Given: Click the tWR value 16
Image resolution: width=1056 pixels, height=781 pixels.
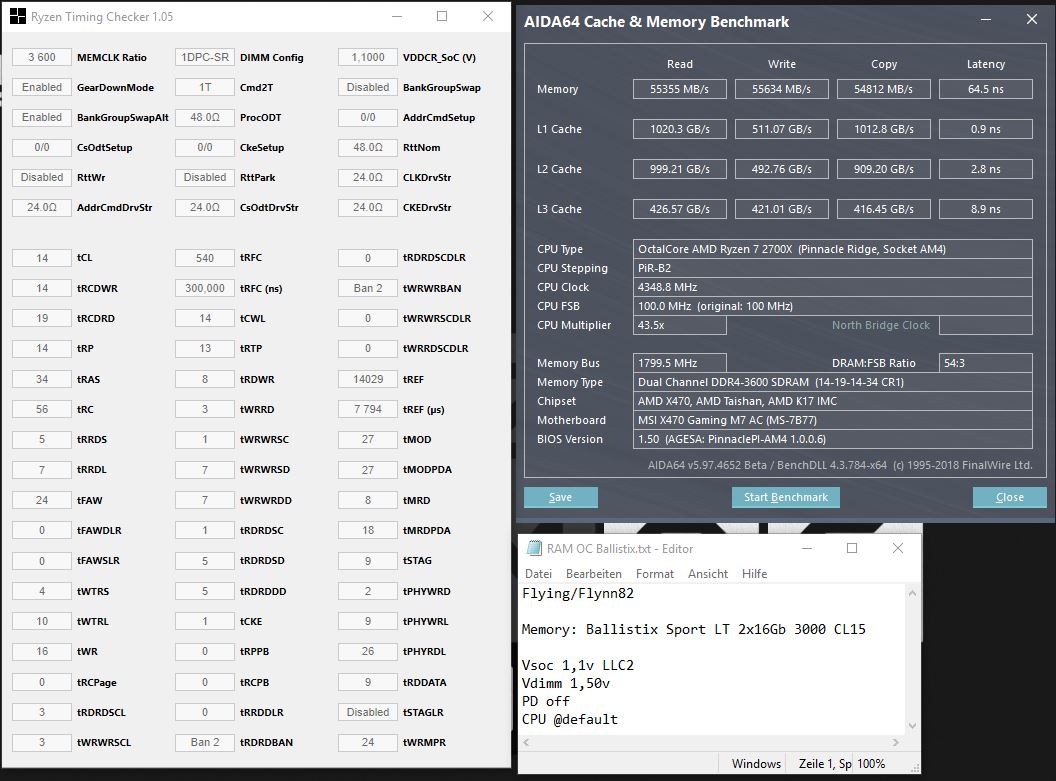Looking at the screenshot, I should [42, 651].
